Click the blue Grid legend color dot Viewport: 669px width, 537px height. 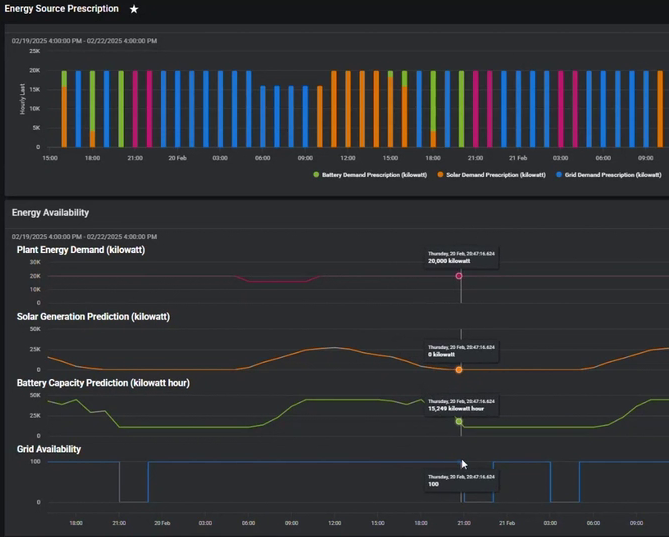coord(559,174)
